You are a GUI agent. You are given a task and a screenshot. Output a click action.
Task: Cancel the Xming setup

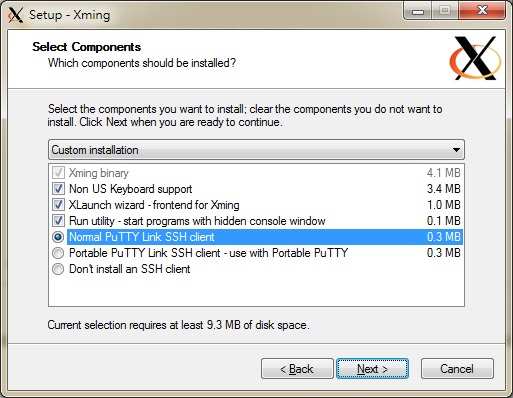457,369
